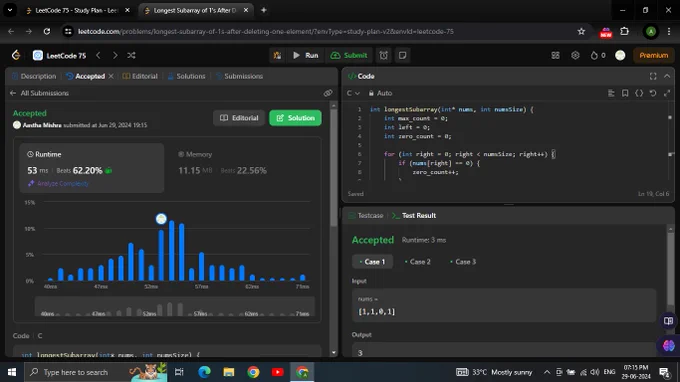Screen dimensions: 680x382
Task: Bookmark this page with the star
Action: pyautogui.click(x=581, y=31)
